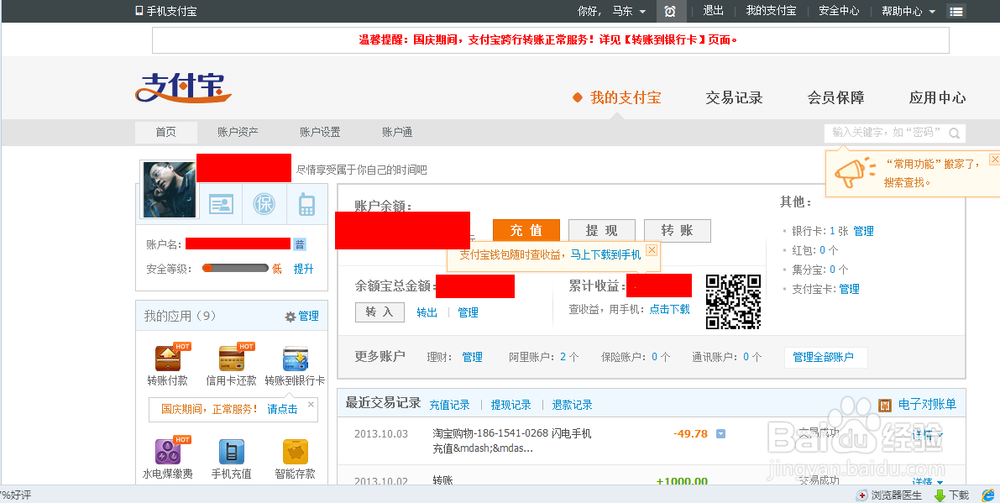Select 会员保障 main tab
Screen dimensions: 1000x503
[835, 98]
